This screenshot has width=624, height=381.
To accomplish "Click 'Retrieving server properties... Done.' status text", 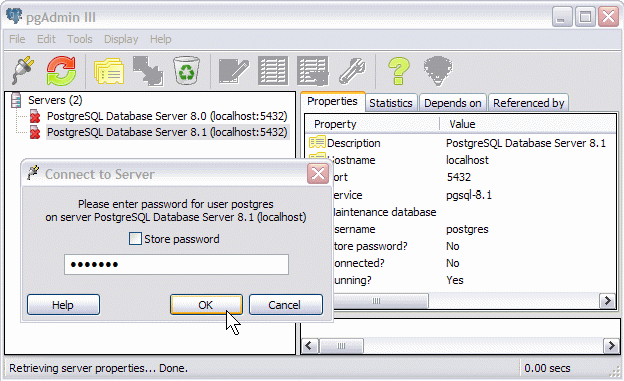I will [x=98, y=368].
